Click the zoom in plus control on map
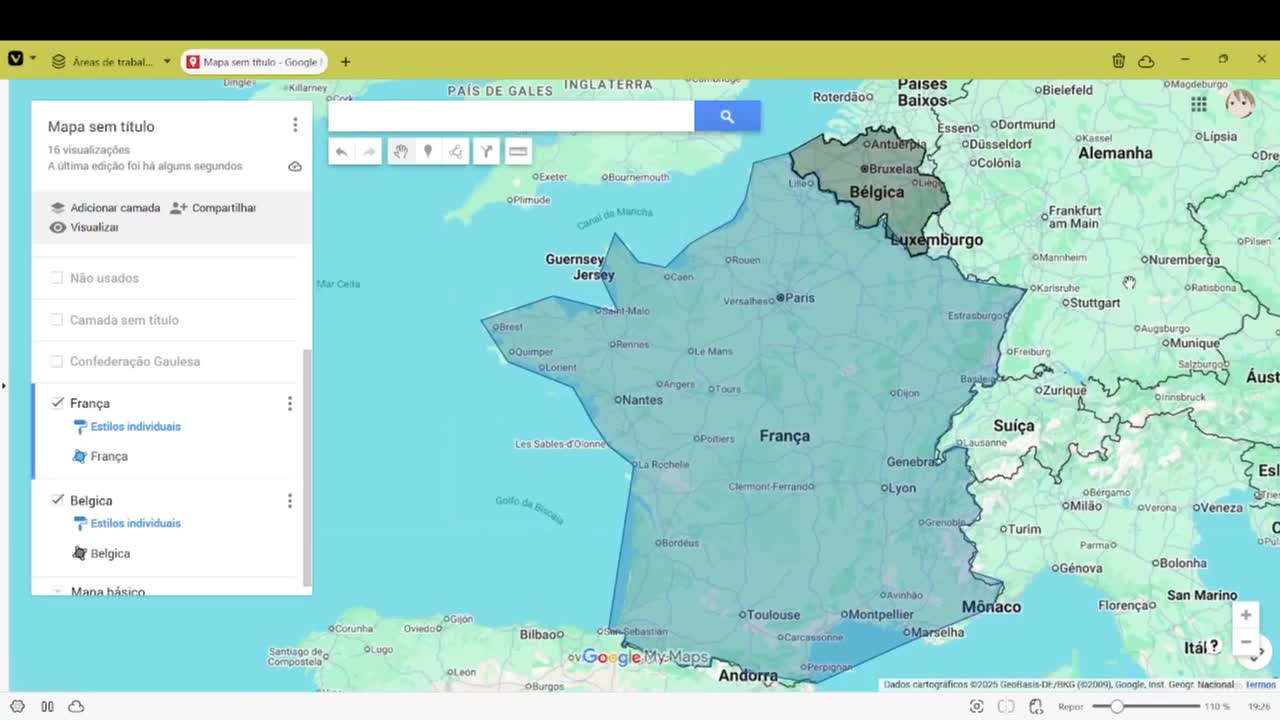The image size is (1280, 720). [1245, 614]
